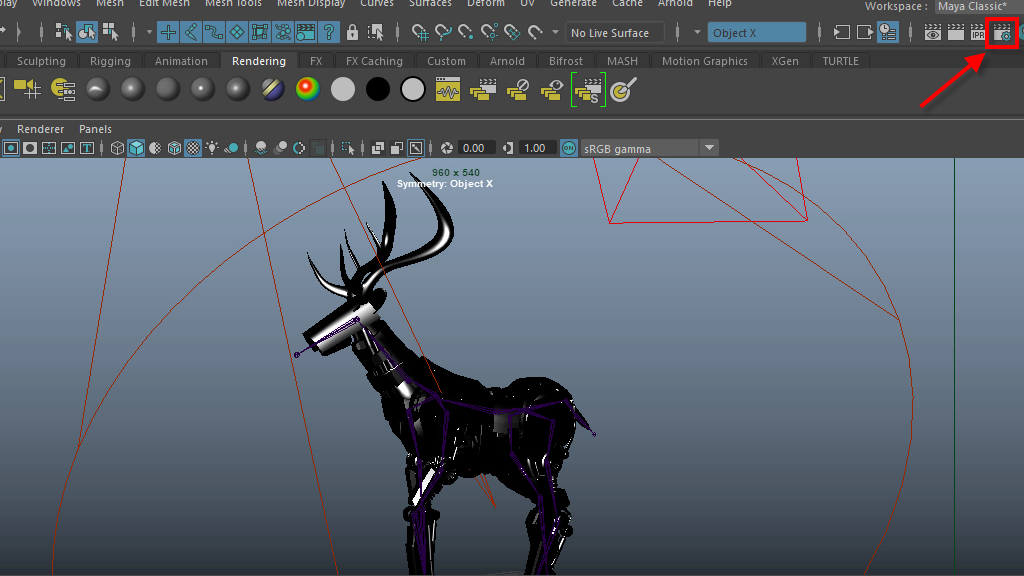Click the IPR render icon
Screen dimensions: 1024x576
coord(978,33)
